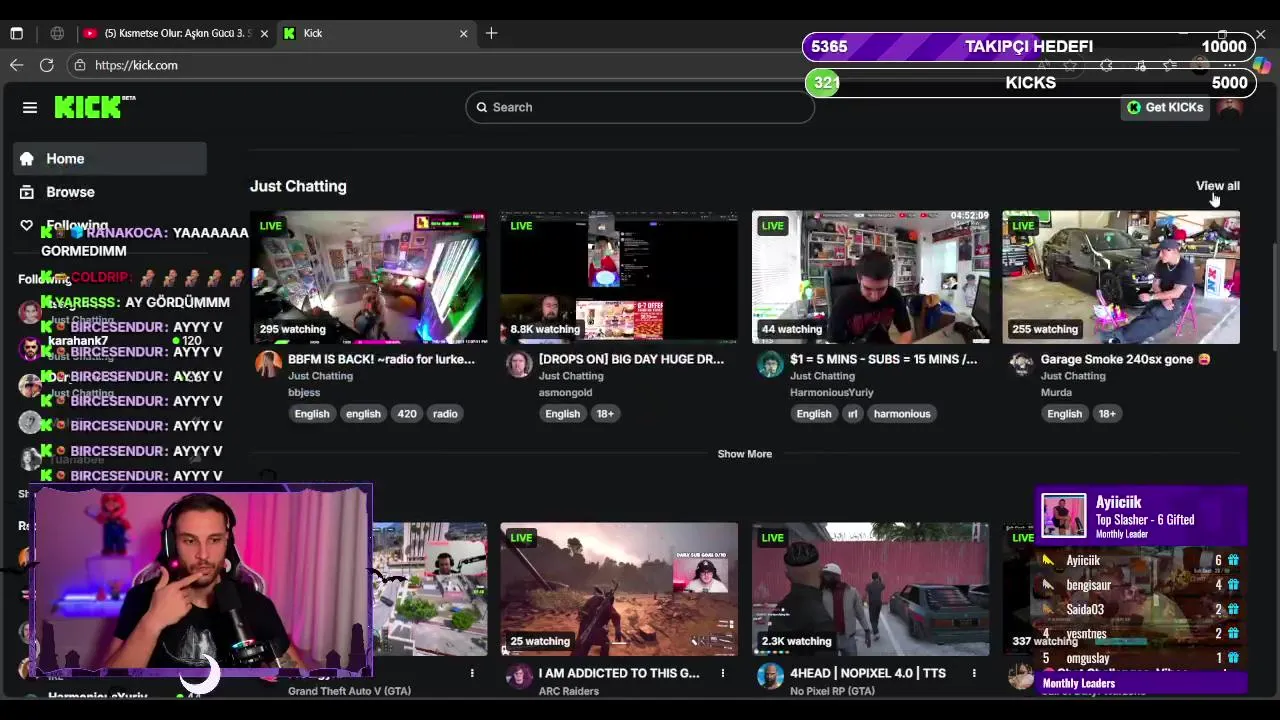Open the BBFM IS BACK stream thumbnail
The image size is (1280, 720).
coord(368,277)
